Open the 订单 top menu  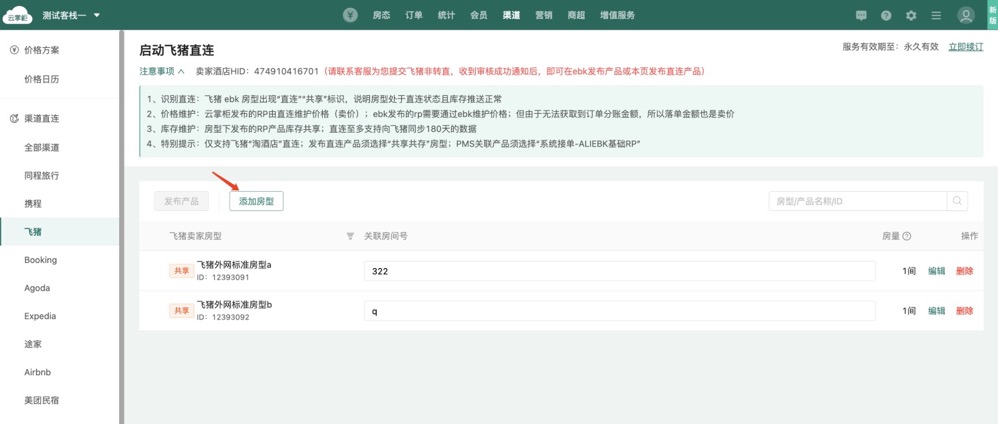tap(414, 16)
